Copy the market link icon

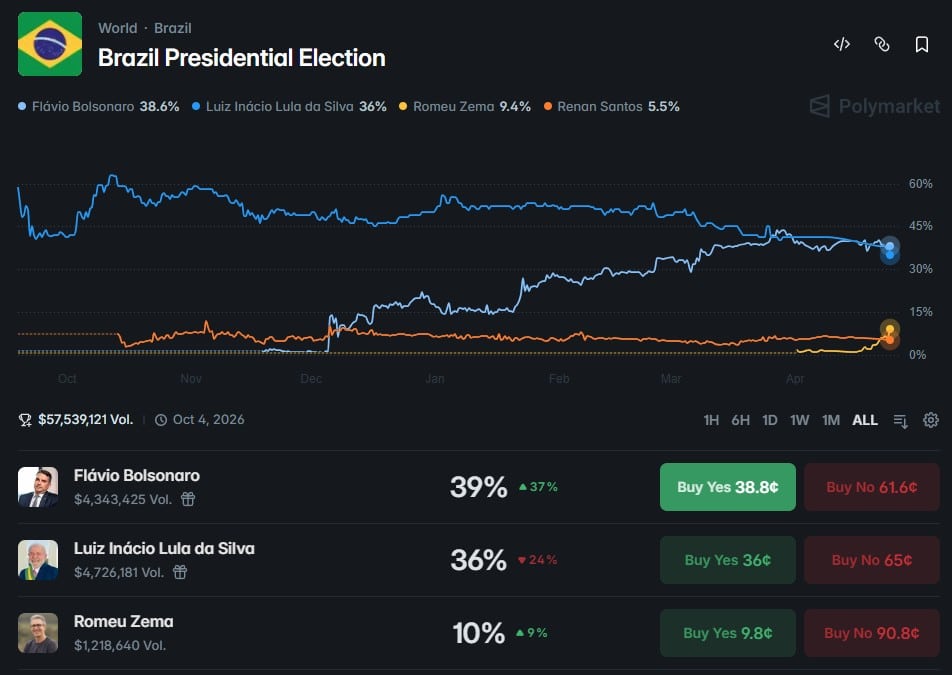pyautogui.click(x=882, y=44)
